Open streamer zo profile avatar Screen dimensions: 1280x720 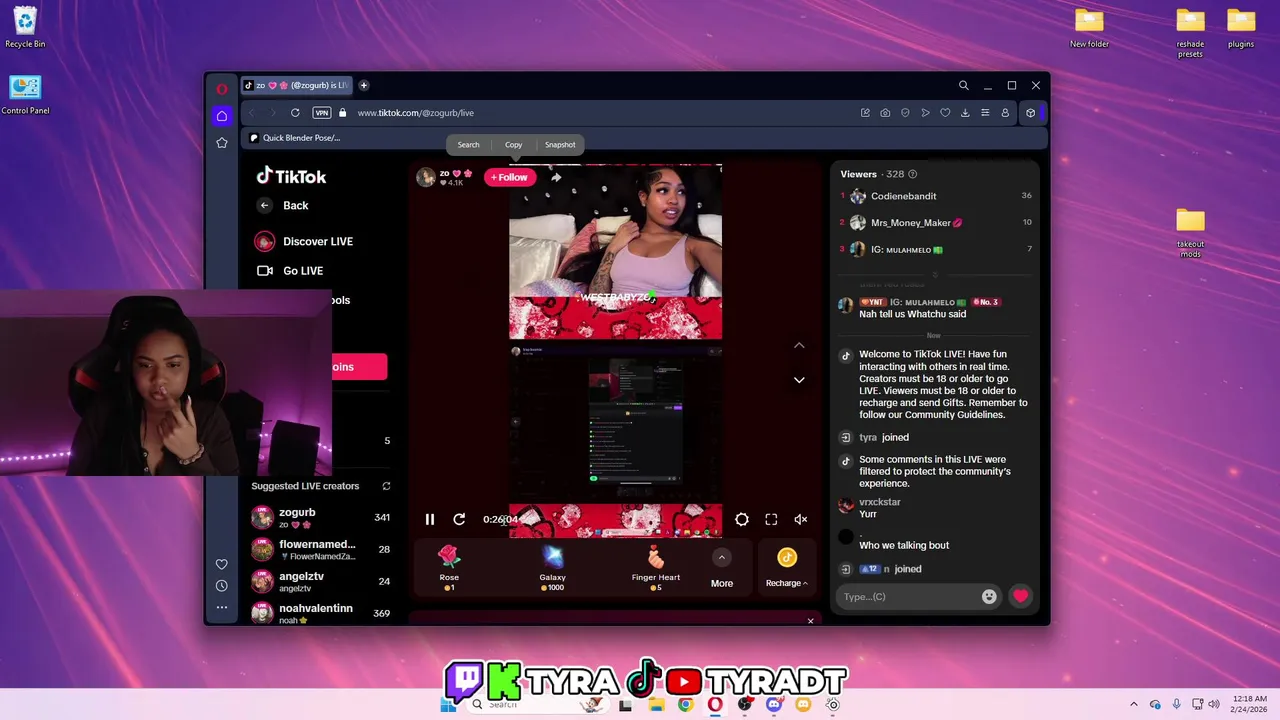(426, 177)
